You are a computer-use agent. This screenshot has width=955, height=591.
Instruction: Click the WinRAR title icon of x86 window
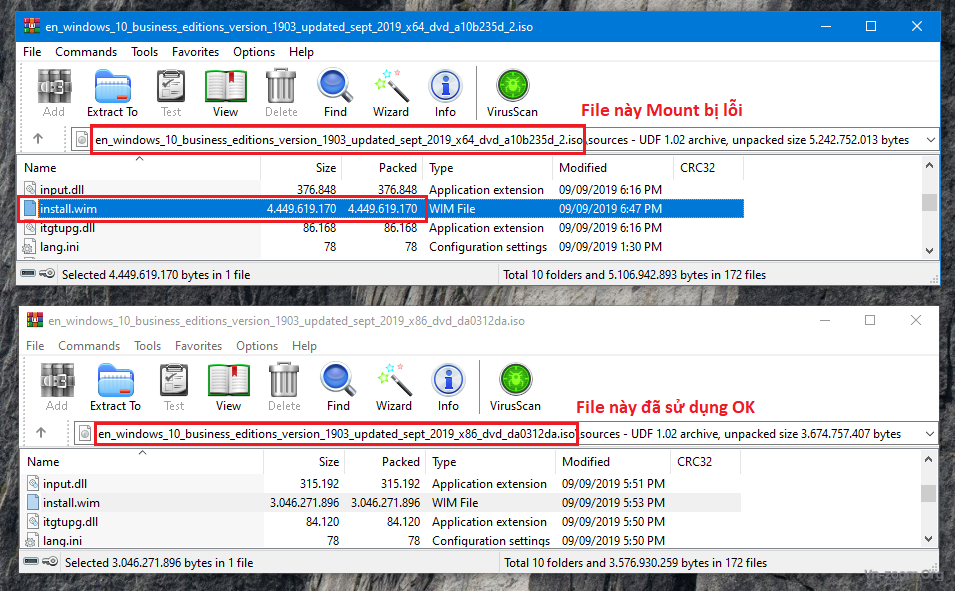coord(35,320)
